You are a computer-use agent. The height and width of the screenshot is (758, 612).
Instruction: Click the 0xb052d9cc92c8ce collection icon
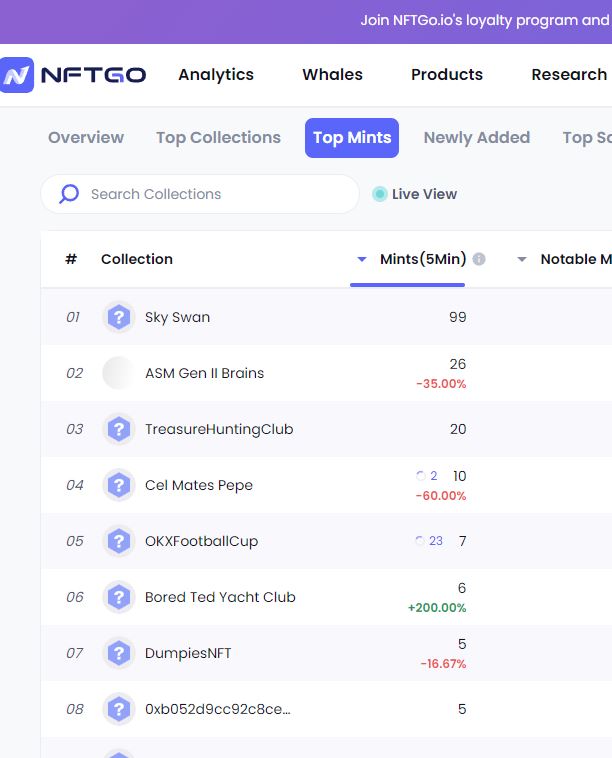click(x=118, y=709)
